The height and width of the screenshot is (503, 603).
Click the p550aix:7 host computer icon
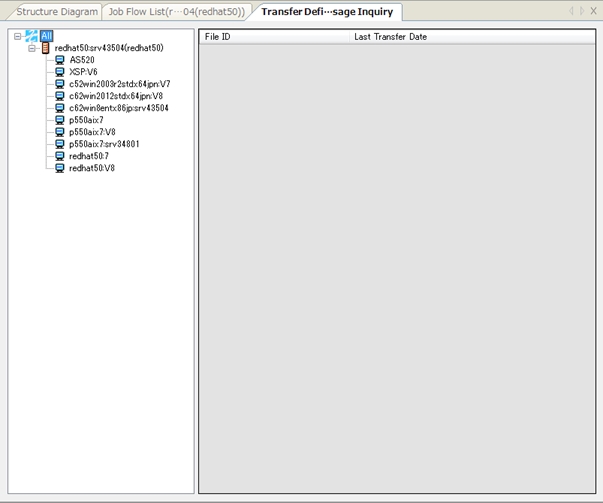click(60, 120)
